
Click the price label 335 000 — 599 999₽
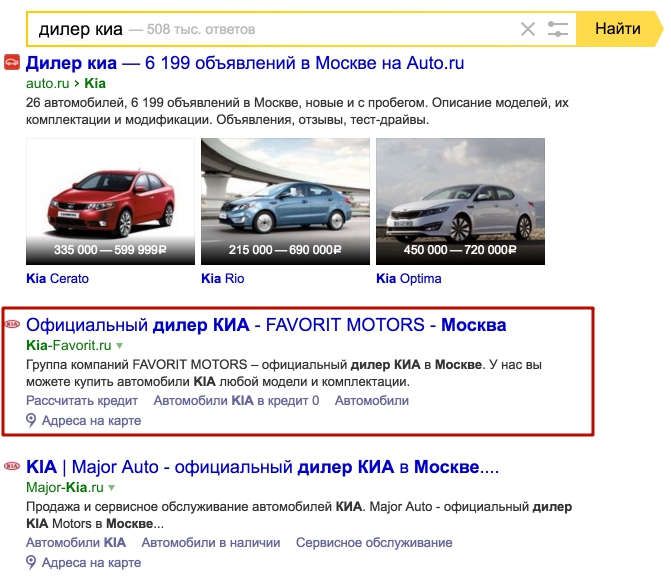[x=110, y=250]
